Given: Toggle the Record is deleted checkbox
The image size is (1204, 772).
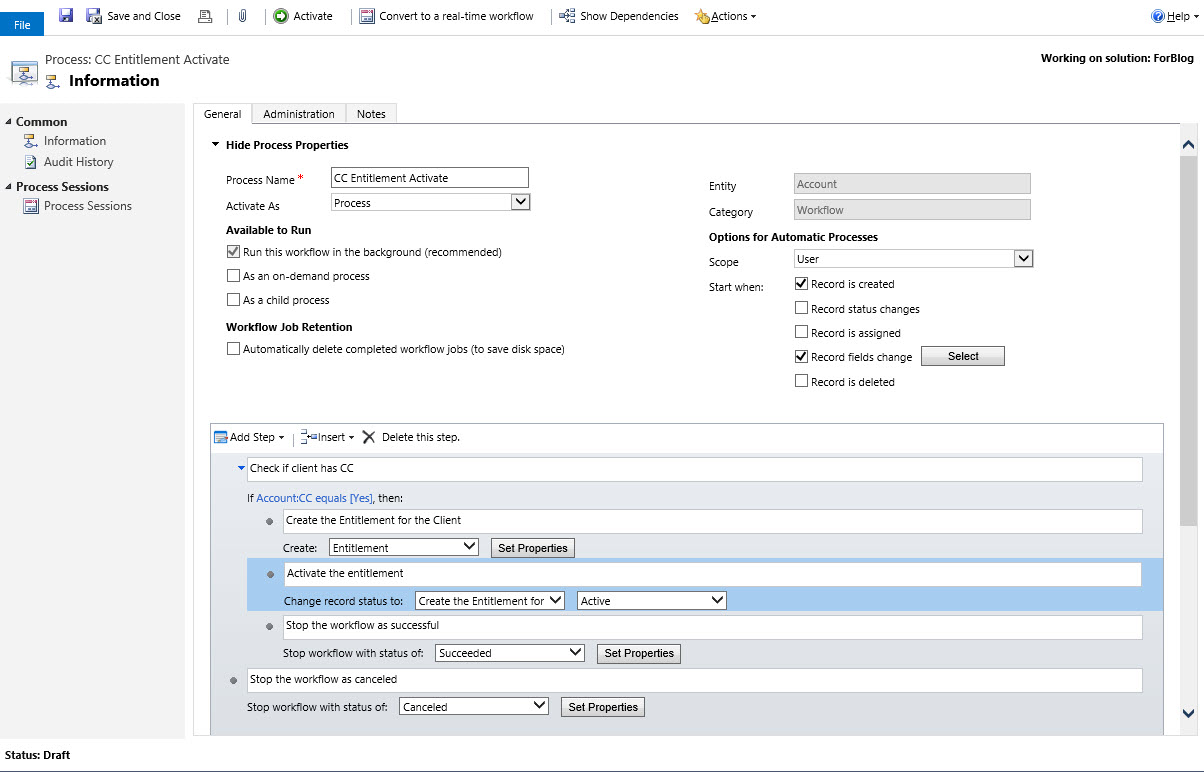Looking at the screenshot, I should point(801,381).
